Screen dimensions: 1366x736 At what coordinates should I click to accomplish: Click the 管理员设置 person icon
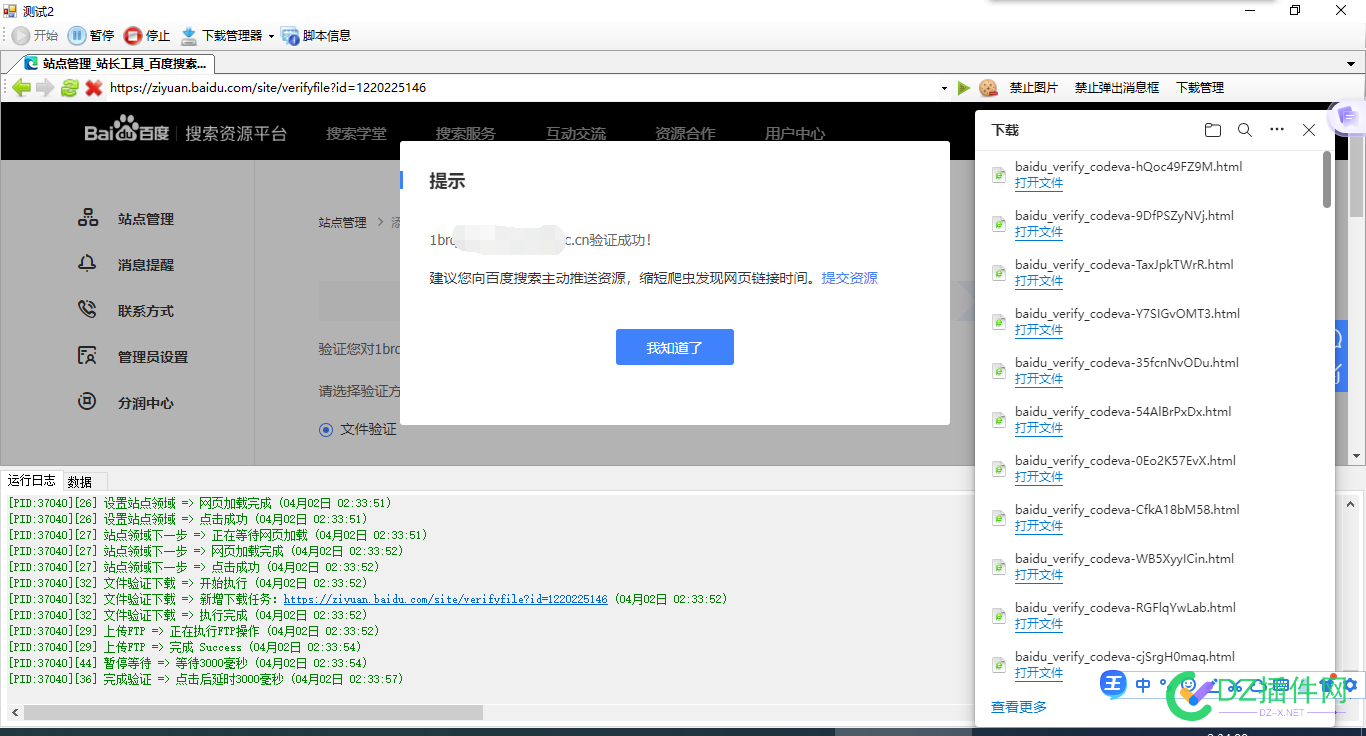(88, 356)
